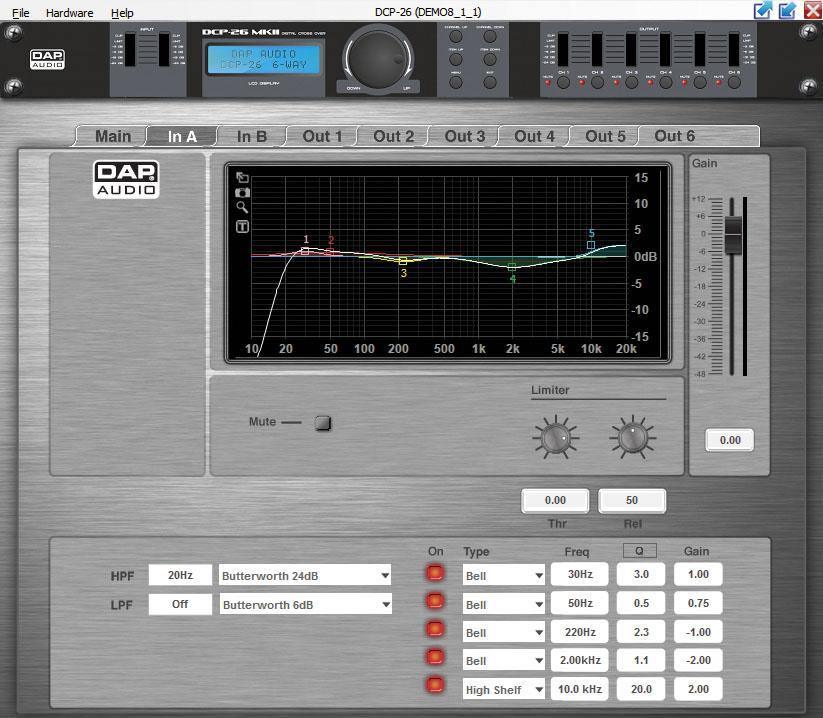Click the magnifier zoom icon in the EQ graph
The height and width of the screenshot is (718, 823).
tap(242, 207)
